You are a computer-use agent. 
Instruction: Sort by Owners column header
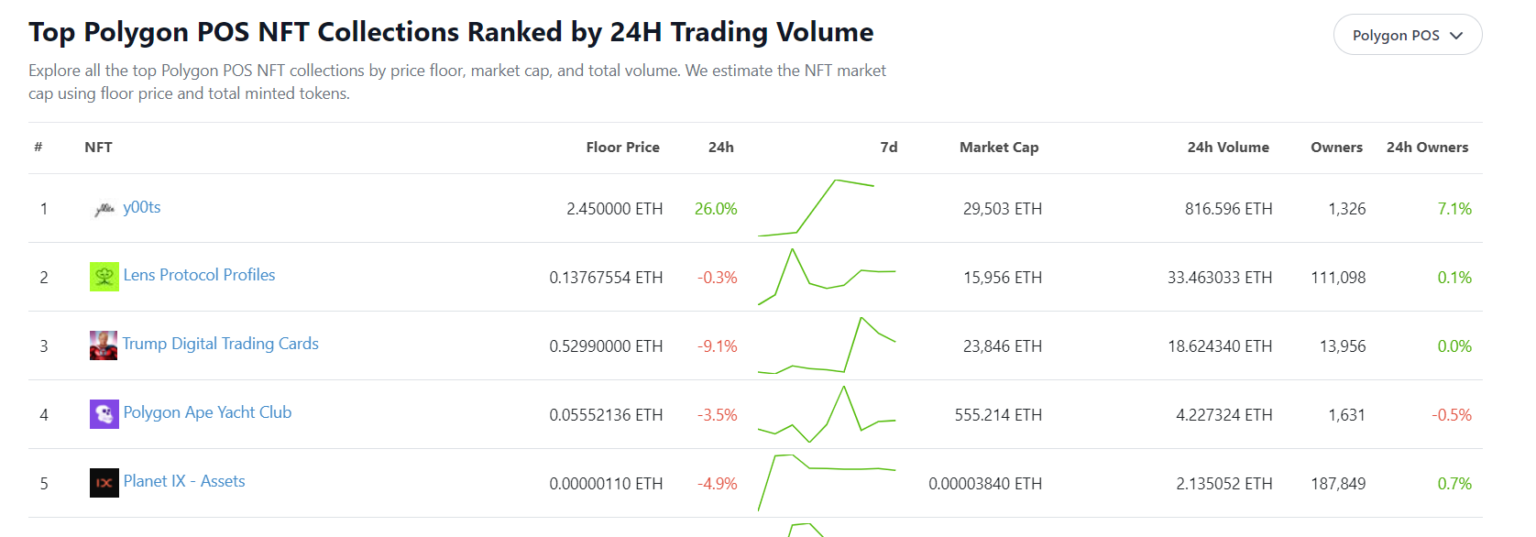[1336, 147]
